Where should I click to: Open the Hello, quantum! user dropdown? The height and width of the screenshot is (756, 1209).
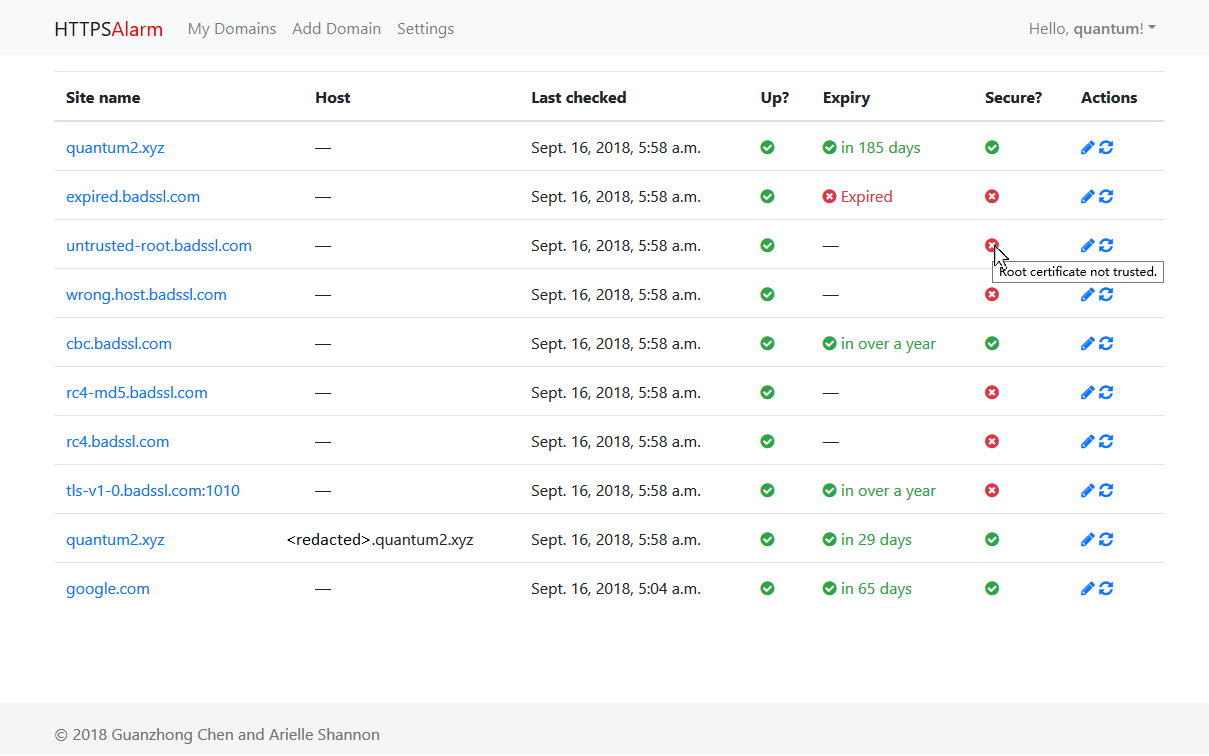[x=1091, y=29]
